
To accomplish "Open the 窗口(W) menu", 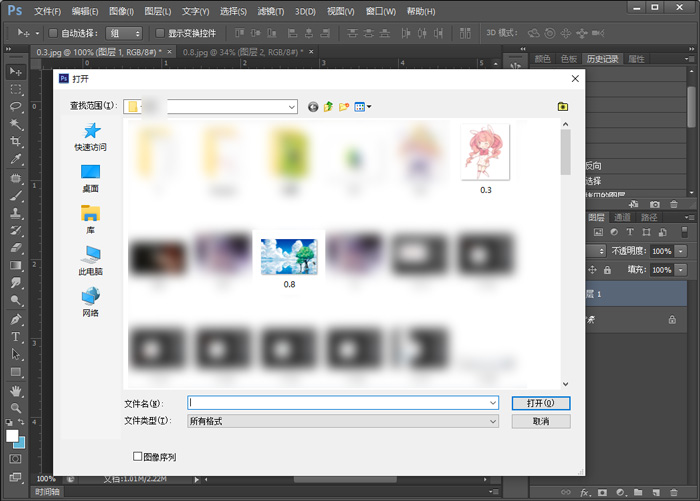I will [381, 12].
